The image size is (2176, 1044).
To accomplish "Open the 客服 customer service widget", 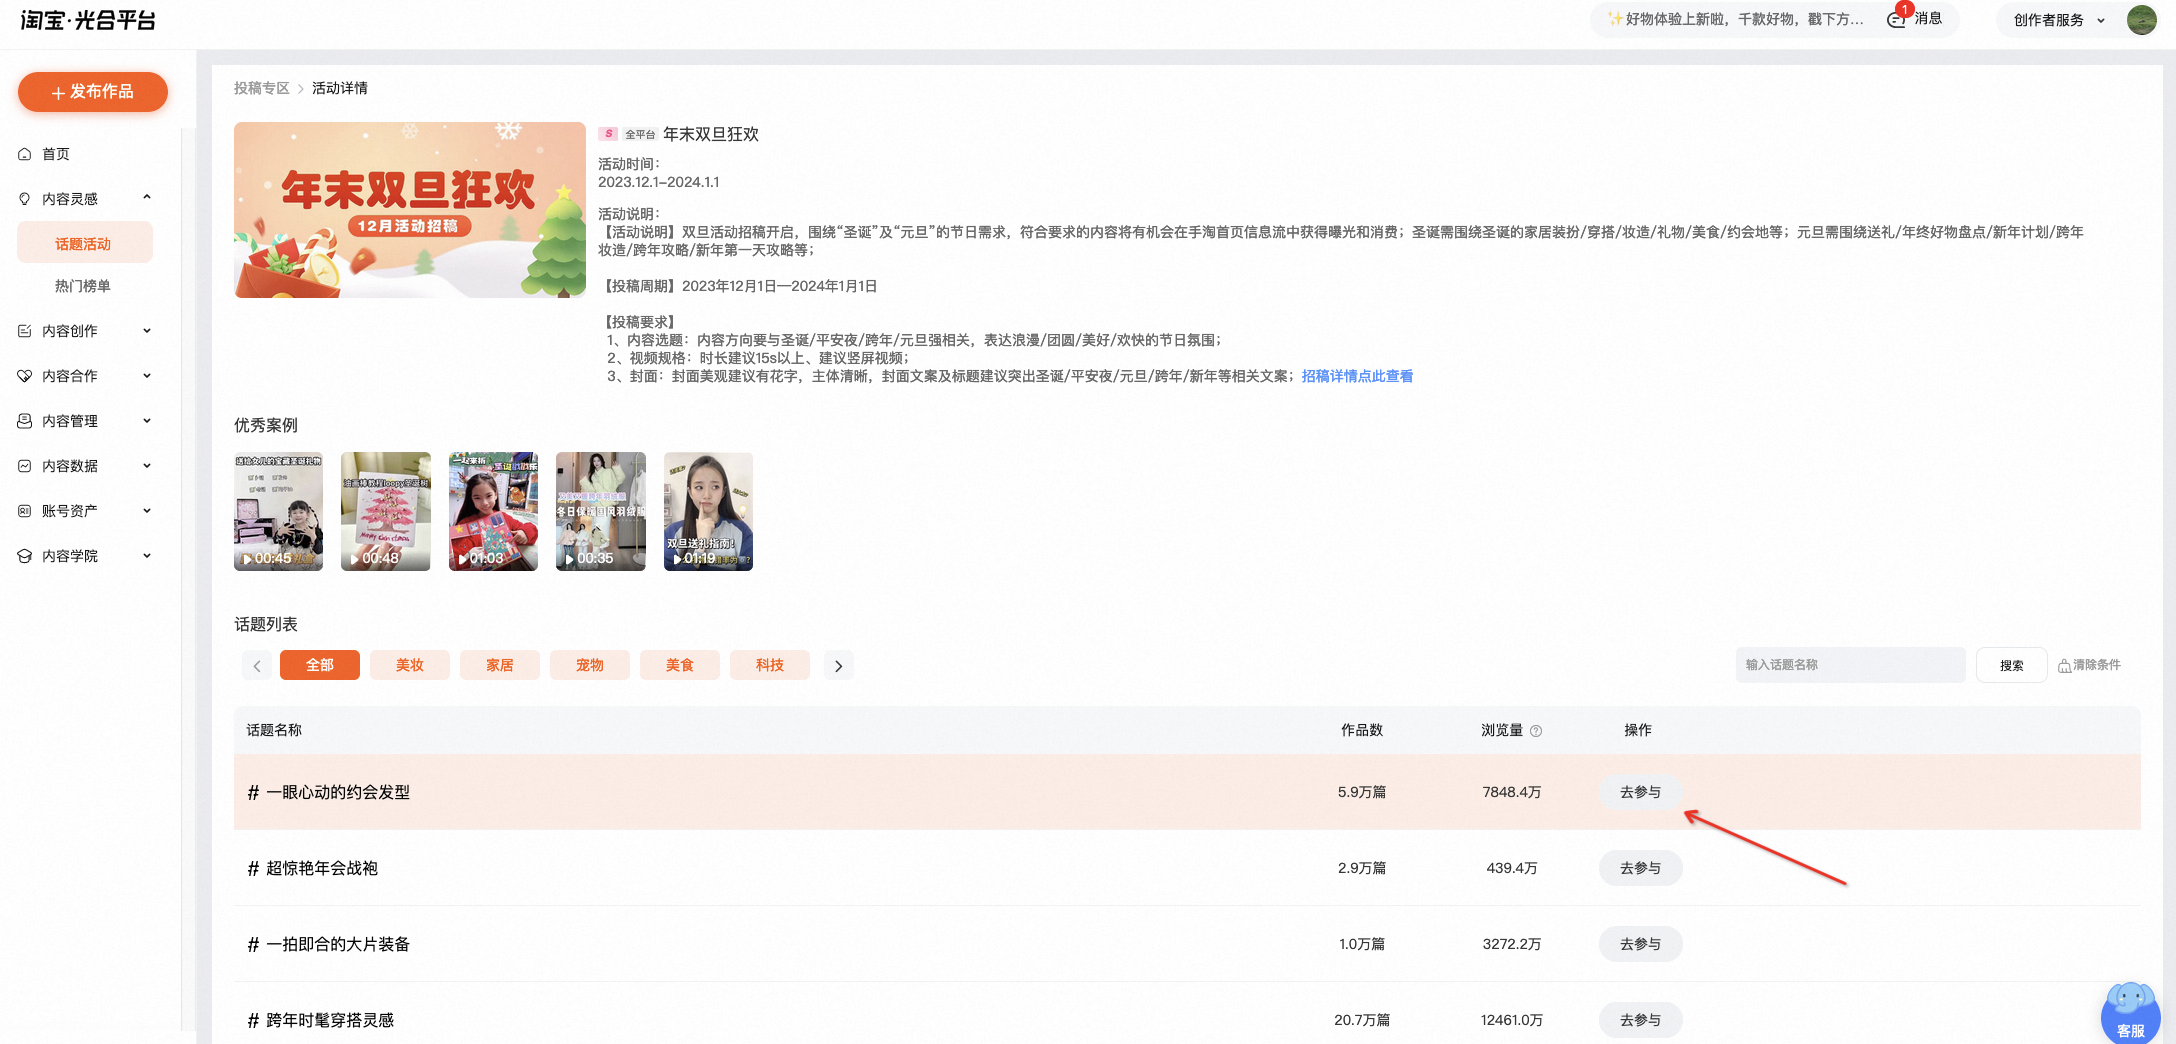I will 2130,1014.
